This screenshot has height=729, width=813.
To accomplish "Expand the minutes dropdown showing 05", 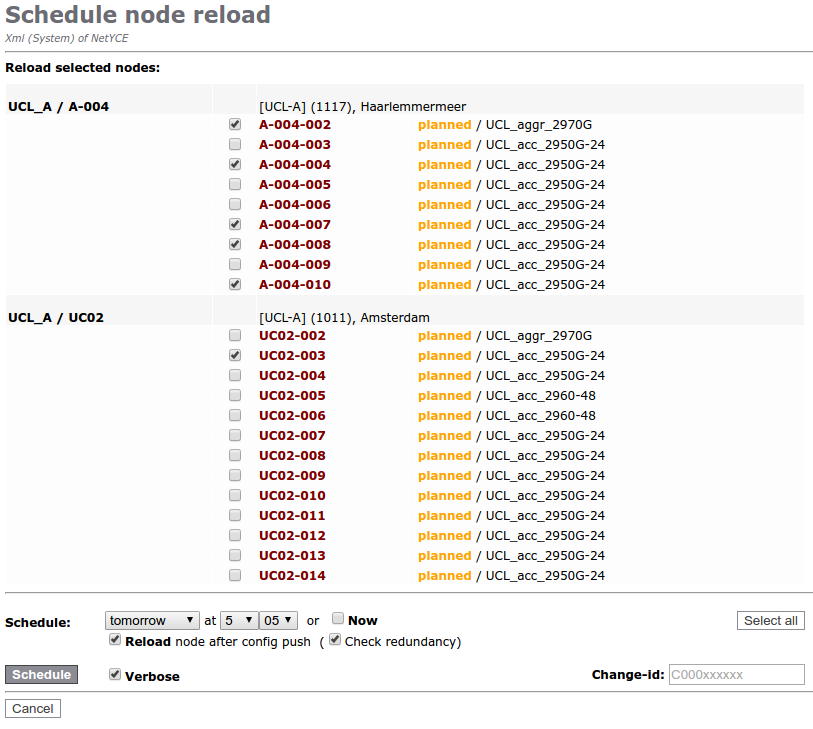I will [x=278, y=621].
